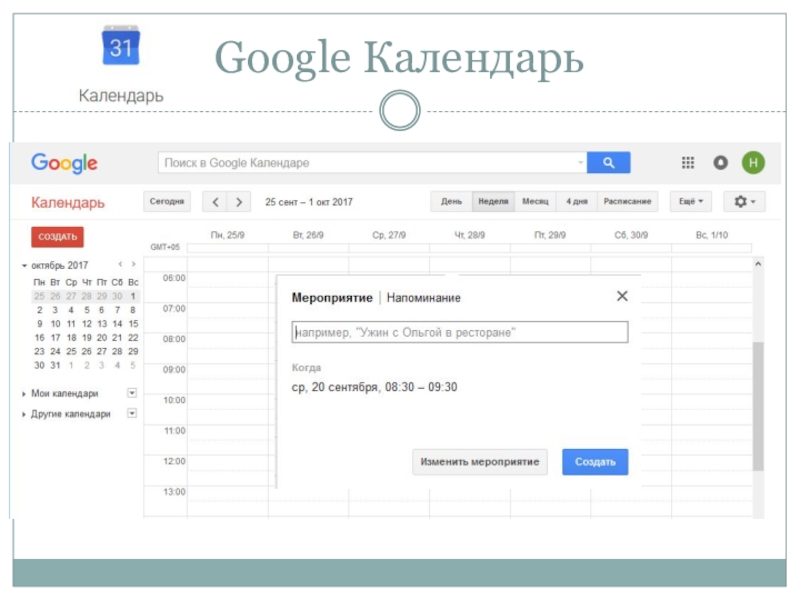Select the Вт, 26/9 column header

pyautogui.click(x=308, y=235)
